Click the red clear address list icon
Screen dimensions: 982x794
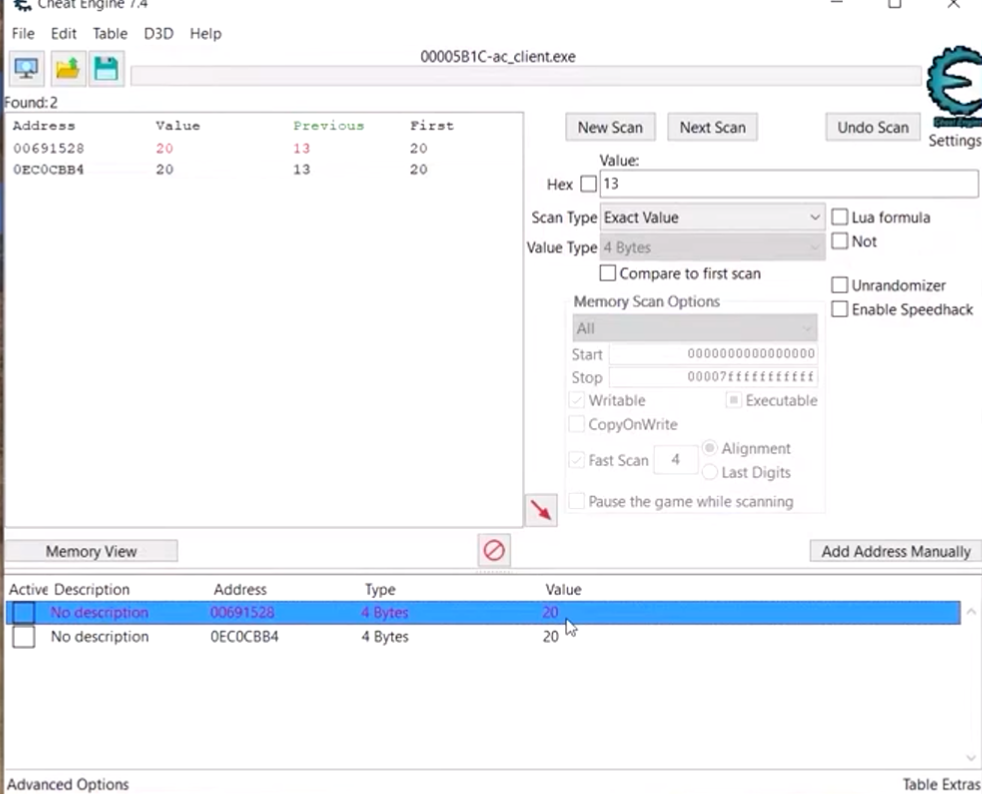(494, 550)
